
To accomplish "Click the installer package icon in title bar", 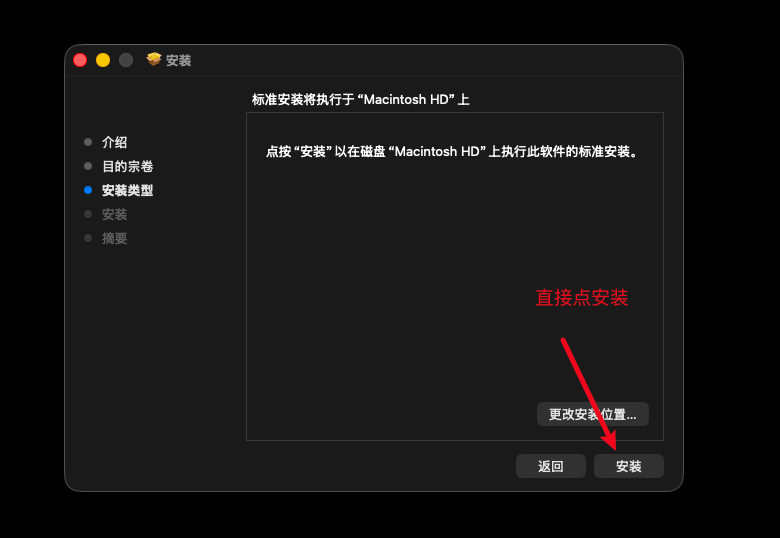I will [x=154, y=60].
